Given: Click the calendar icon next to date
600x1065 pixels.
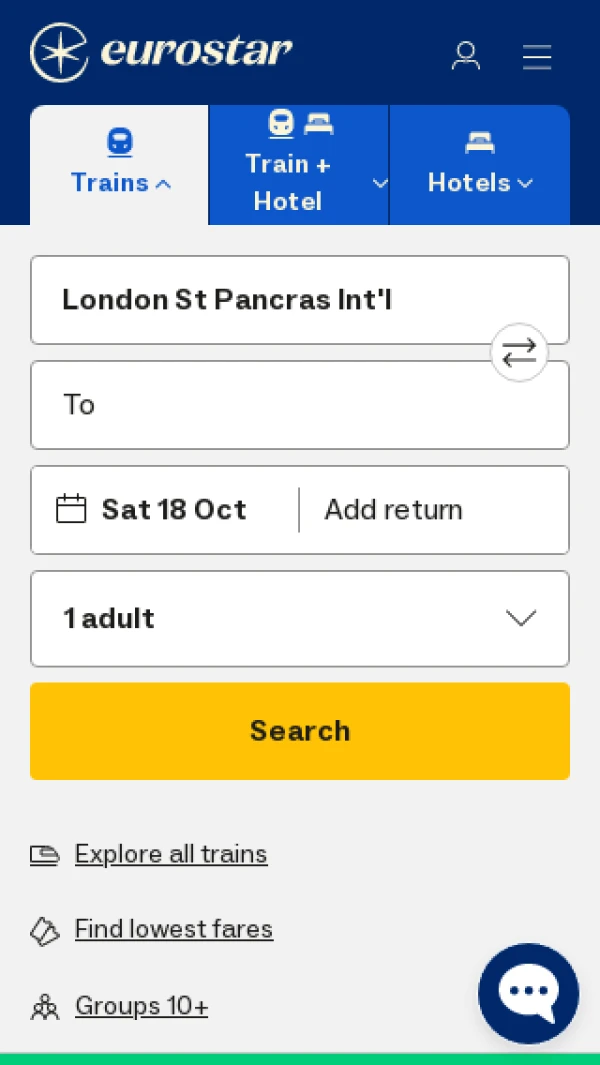Looking at the screenshot, I should click(71, 509).
